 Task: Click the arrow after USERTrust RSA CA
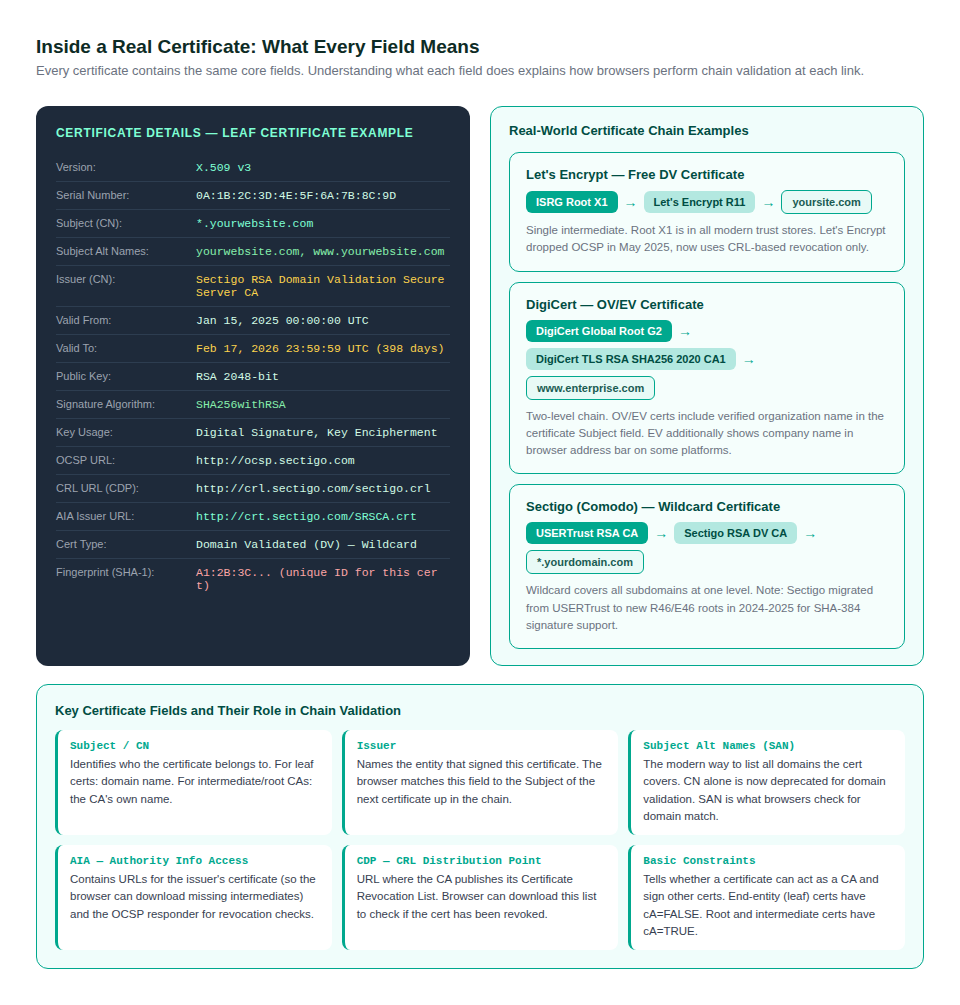click(661, 535)
